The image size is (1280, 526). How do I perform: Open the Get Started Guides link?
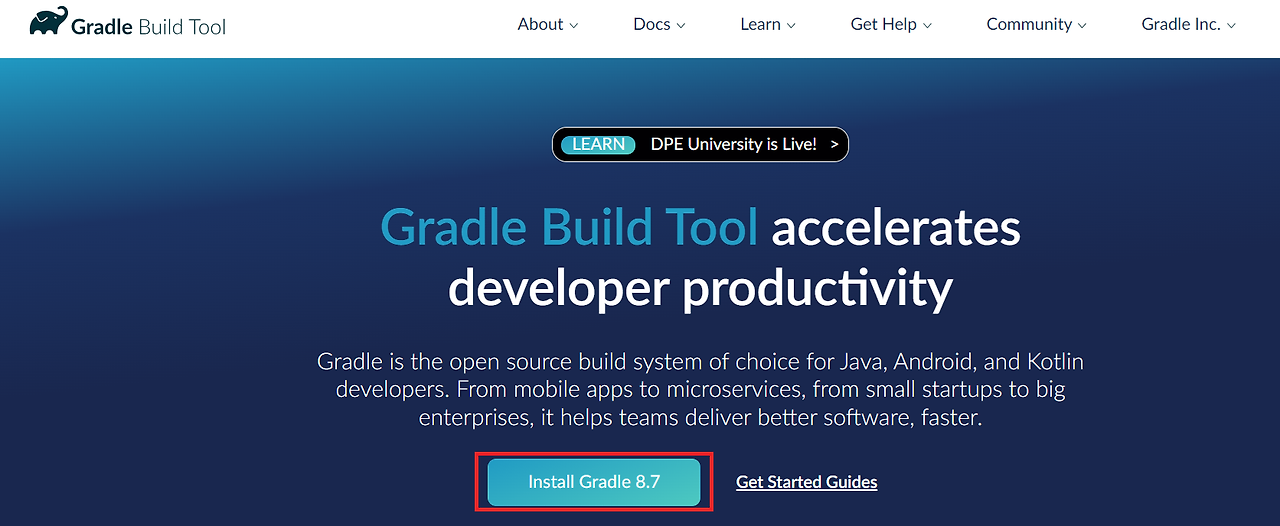[x=807, y=482]
